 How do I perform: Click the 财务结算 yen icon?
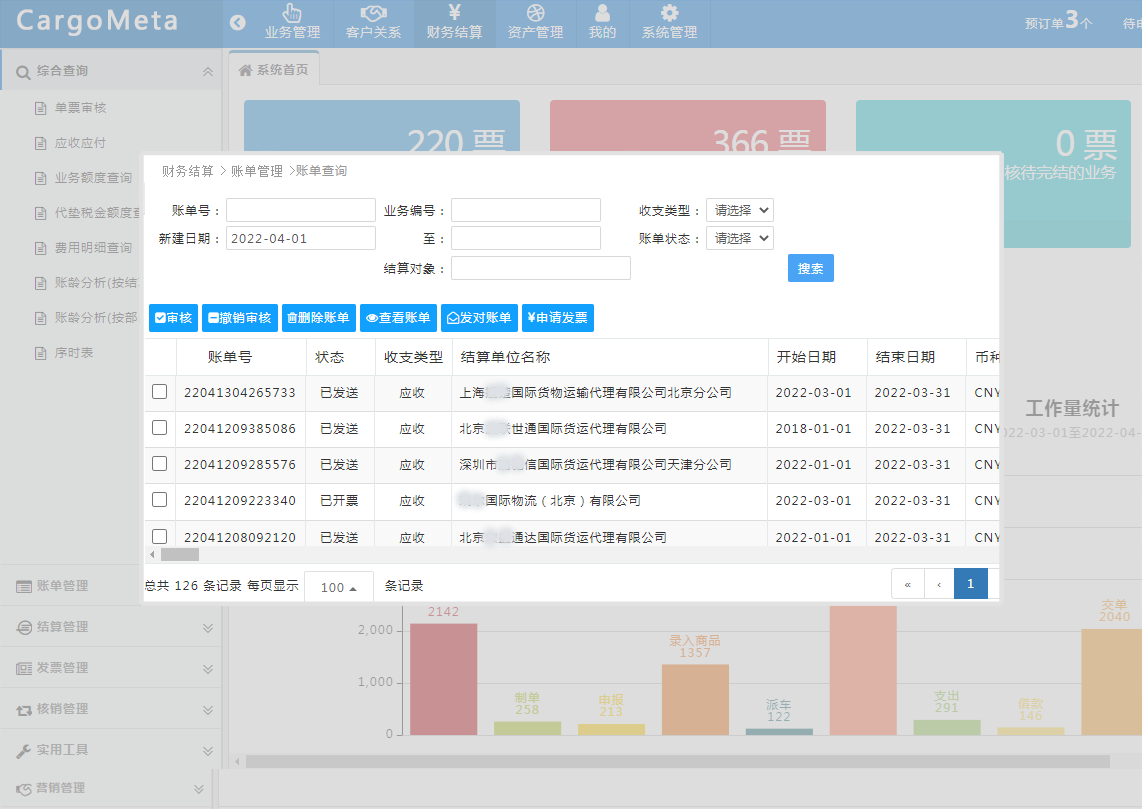454,12
